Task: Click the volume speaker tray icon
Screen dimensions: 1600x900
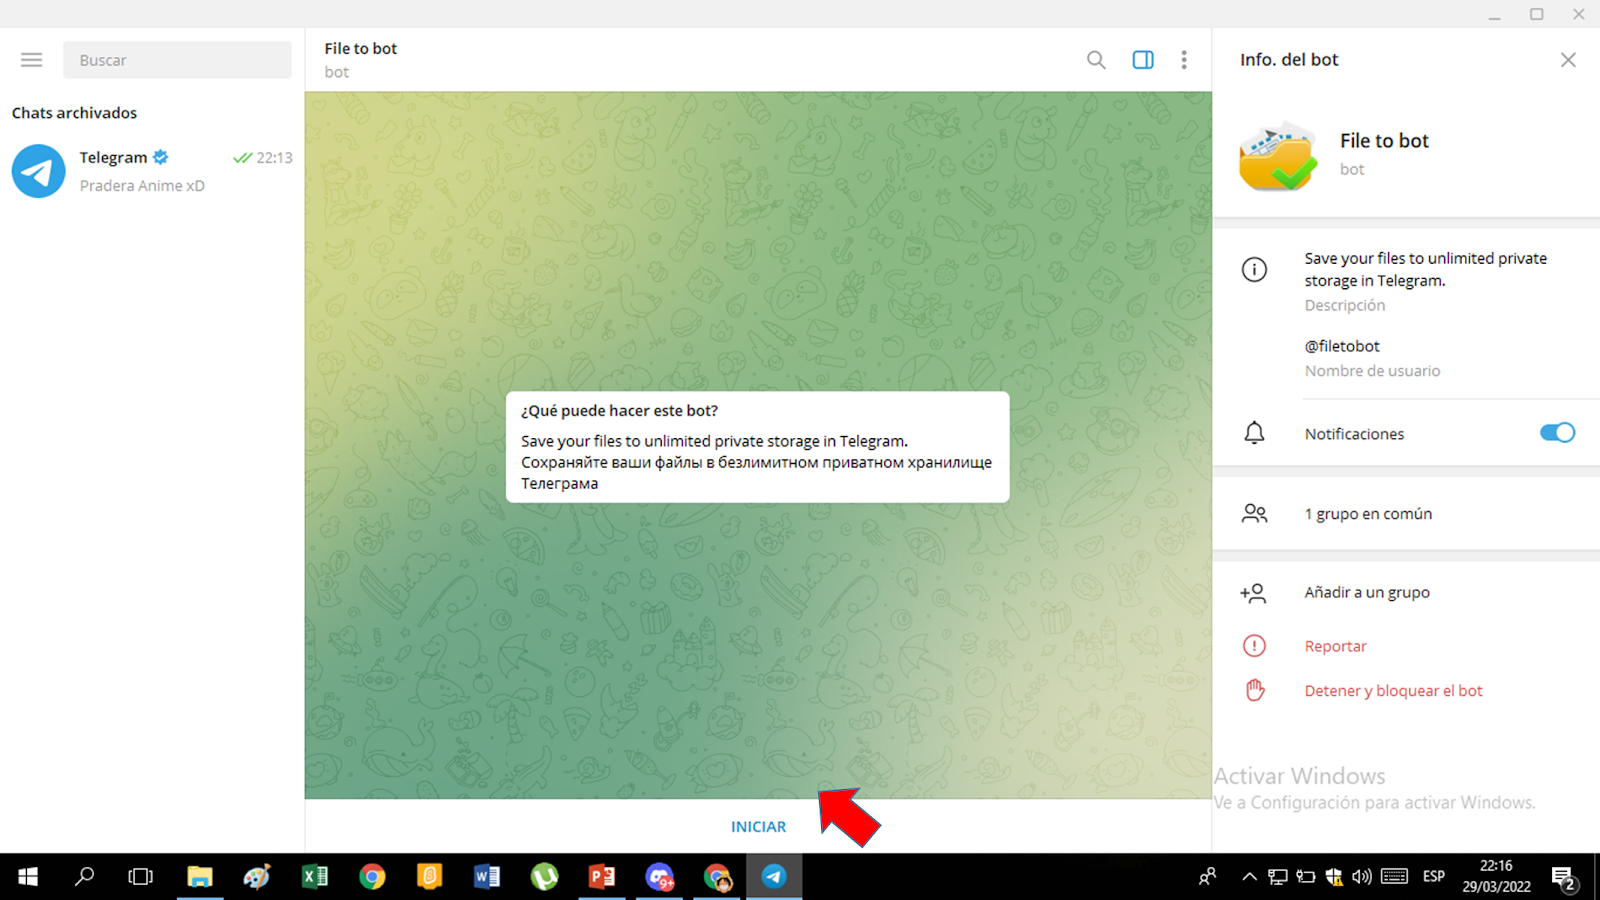Action: (1362, 877)
